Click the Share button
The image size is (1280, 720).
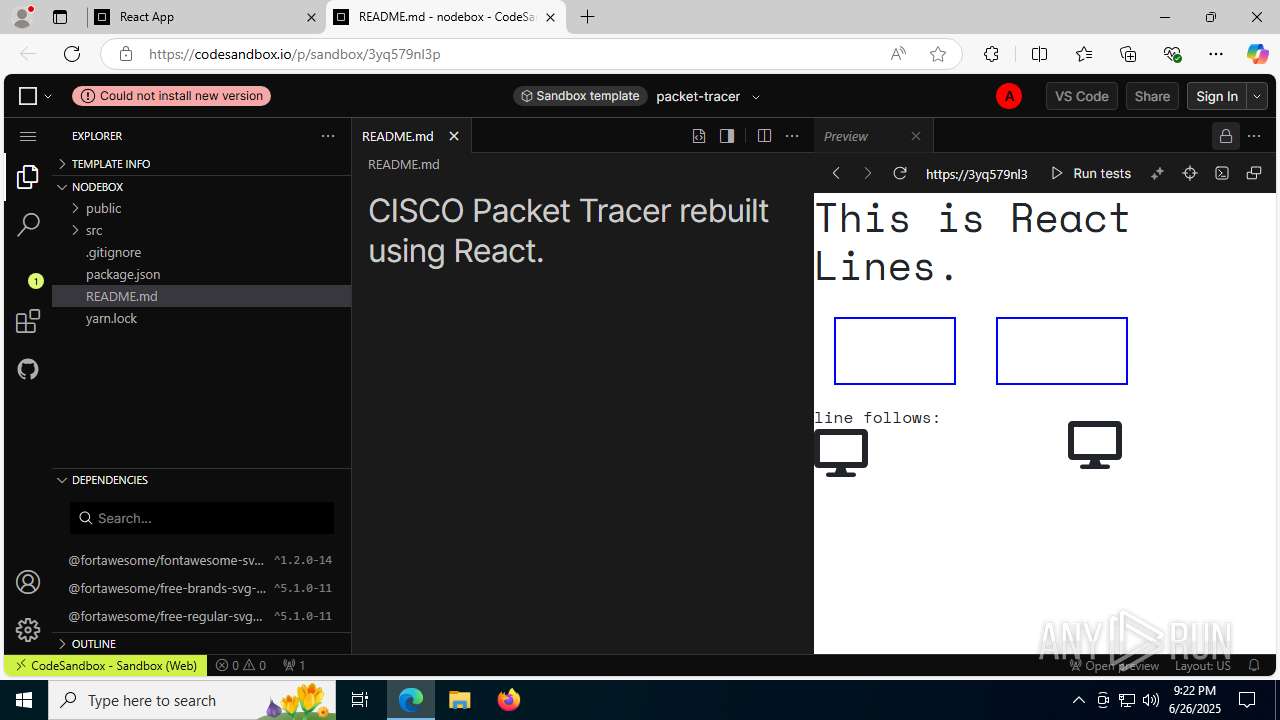coord(1152,96)
